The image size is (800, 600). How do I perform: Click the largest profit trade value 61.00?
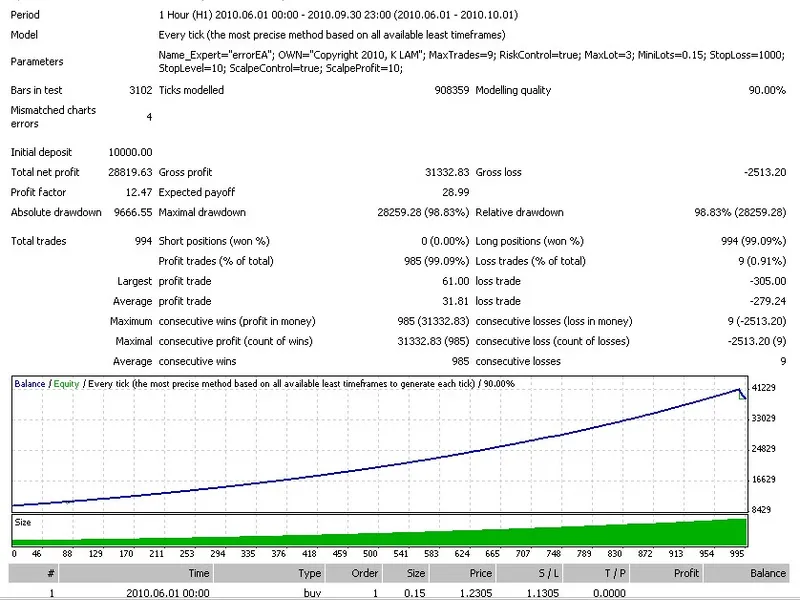click(x=456, y=281)
